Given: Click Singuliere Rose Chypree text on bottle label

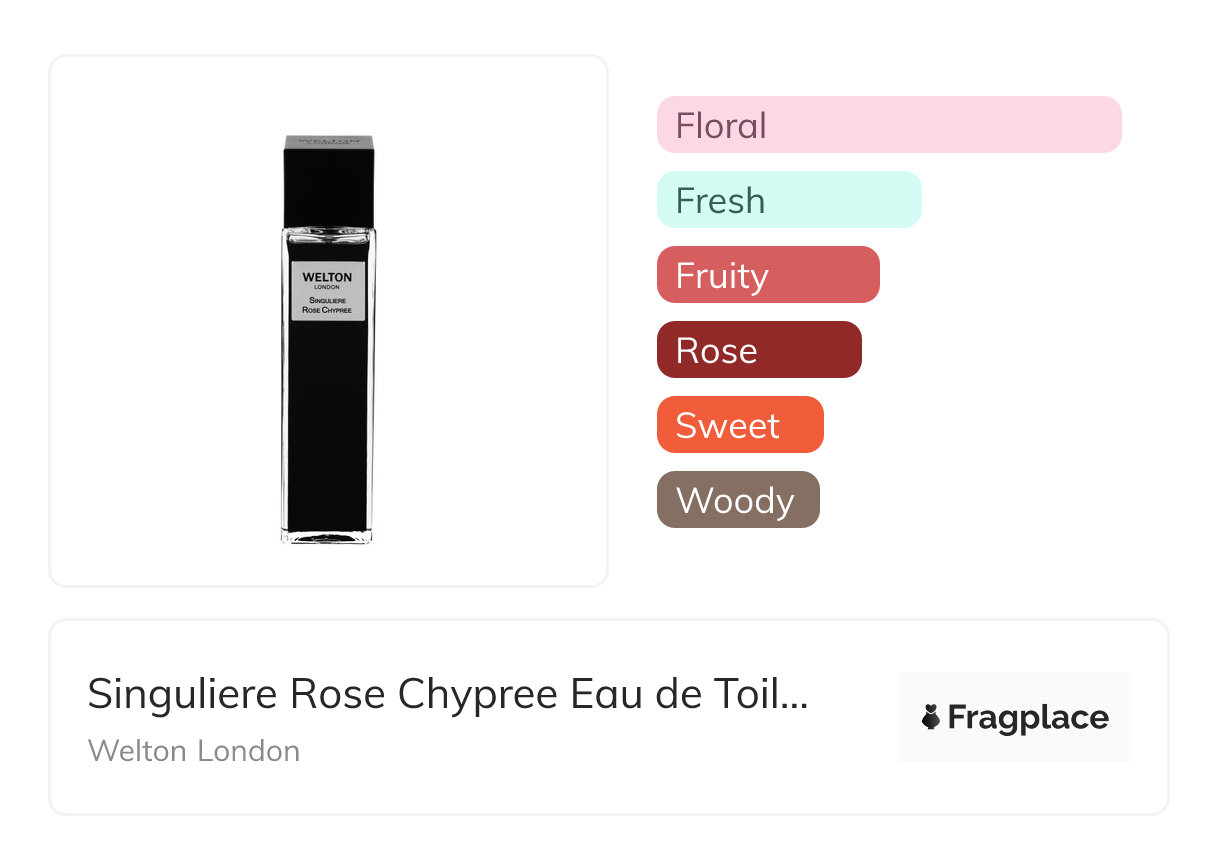Looking at the screenshot, I should click(328, 305).
